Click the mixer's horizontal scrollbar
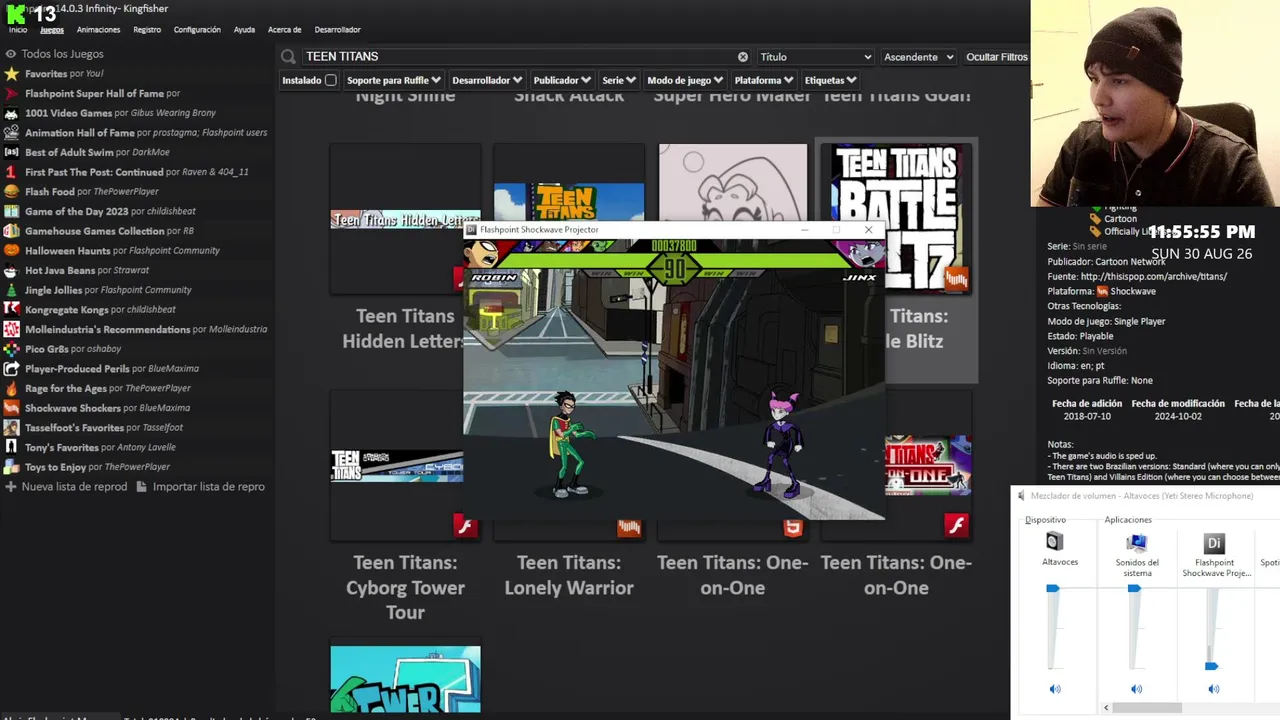The image size is (1280, 720). point(1146,708)
